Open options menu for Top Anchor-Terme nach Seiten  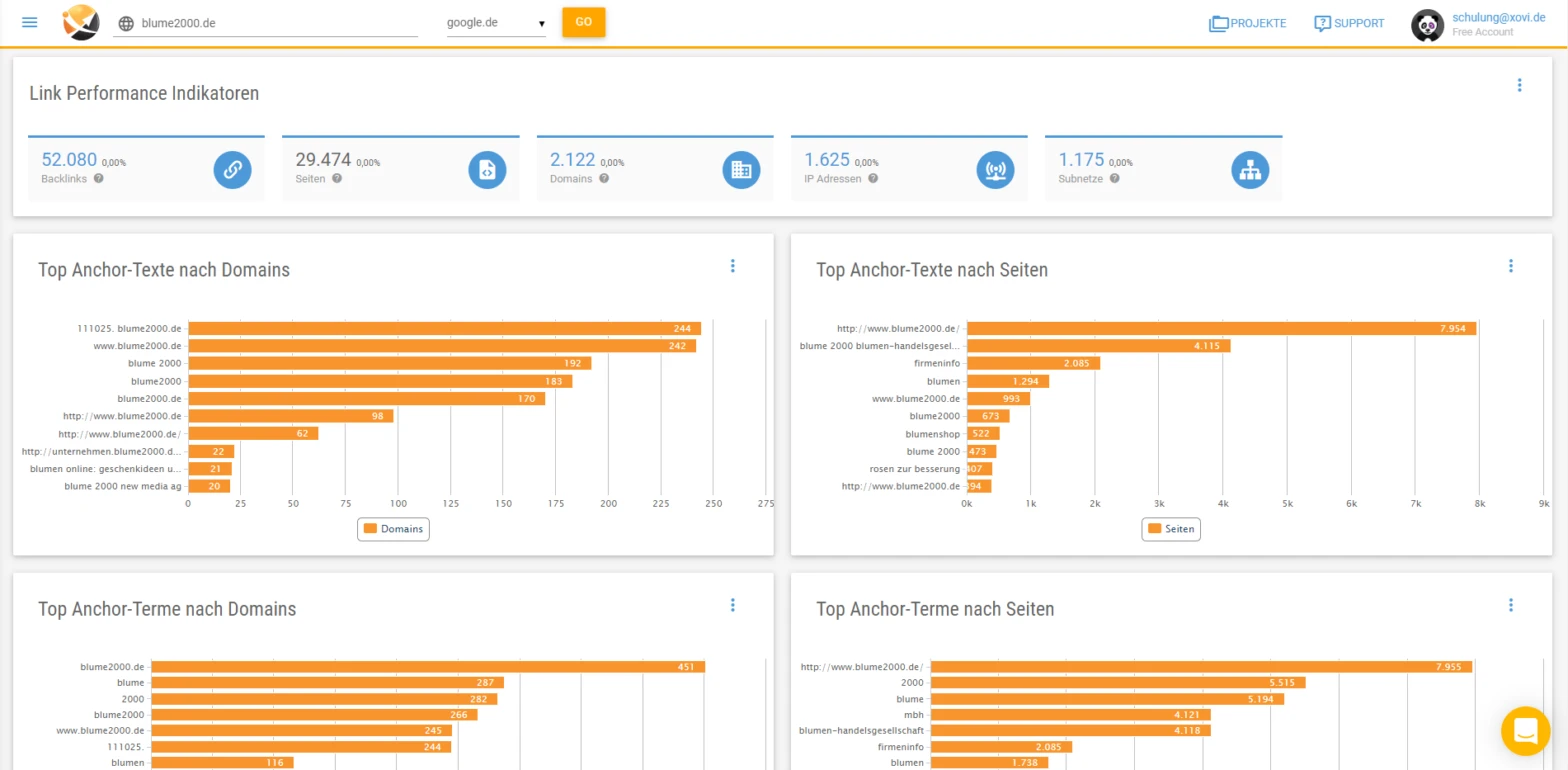click(x=1510, y=605)
